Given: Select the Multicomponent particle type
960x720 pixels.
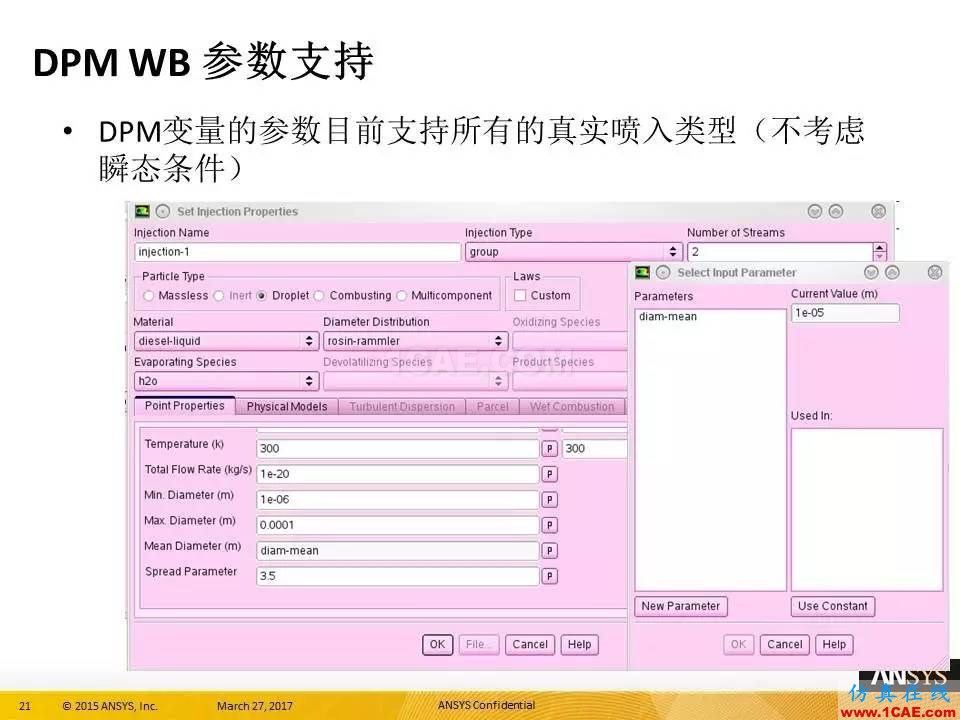Looking at the screenshot, I should [401, 296].
